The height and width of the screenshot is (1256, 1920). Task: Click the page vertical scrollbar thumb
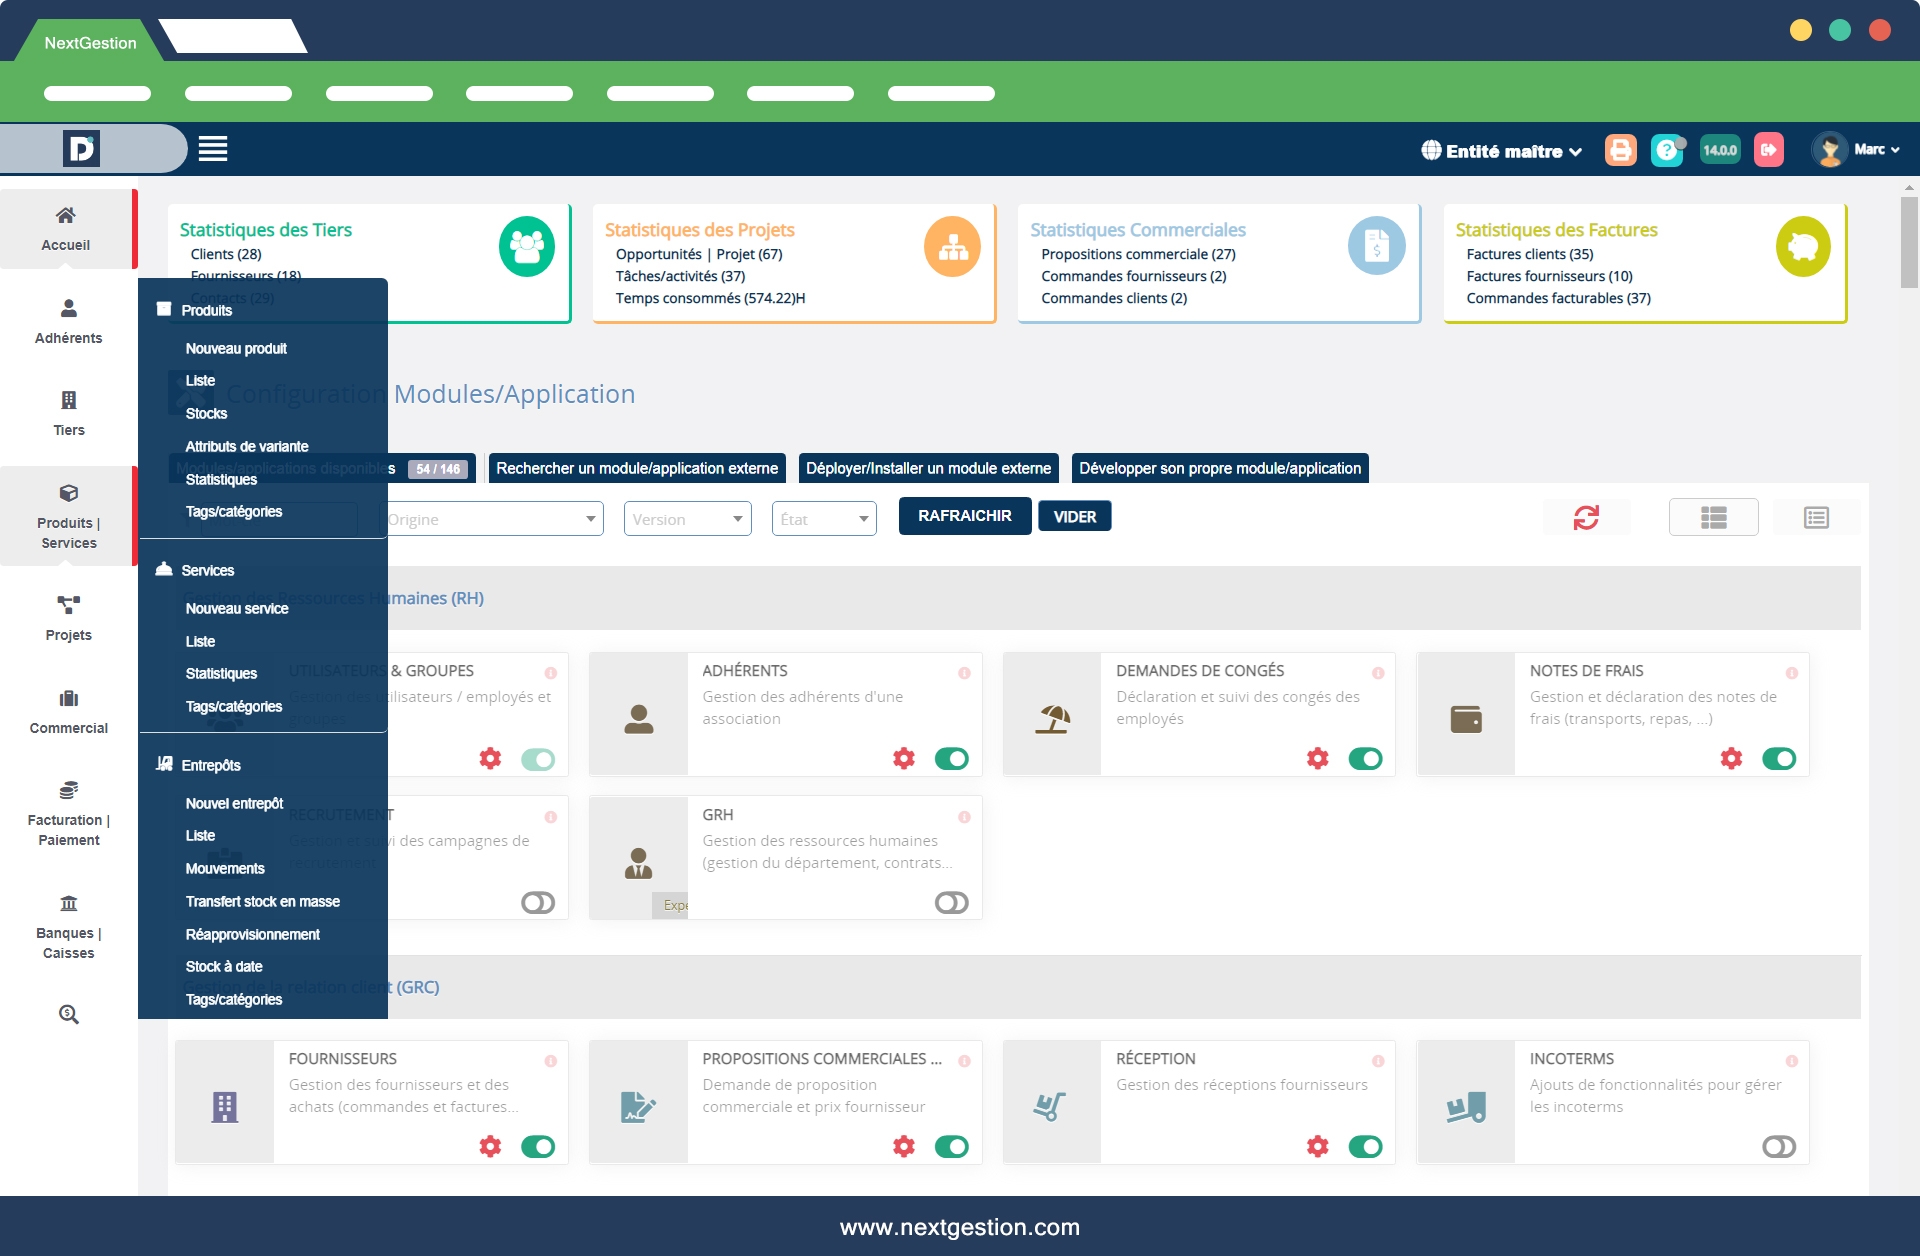1909,241
